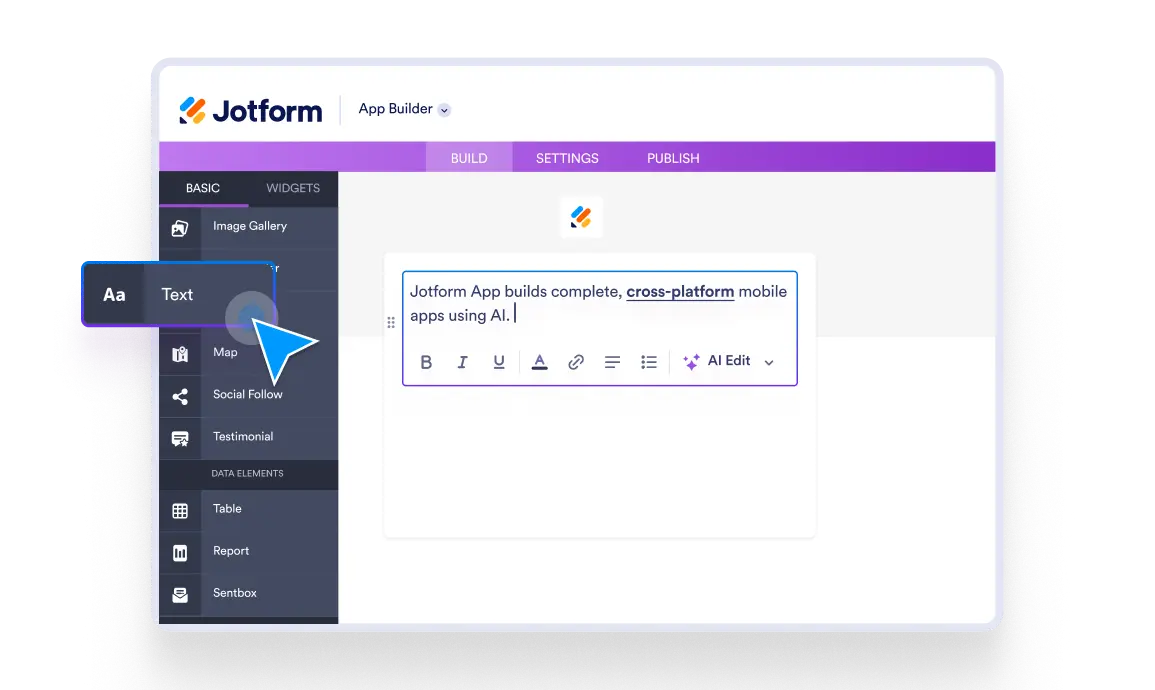The width and height of the screenshot is (1155, 690).
Task: Click the AI Edit sparkle button
Action: pyautogui.click(x=716, y=361)
